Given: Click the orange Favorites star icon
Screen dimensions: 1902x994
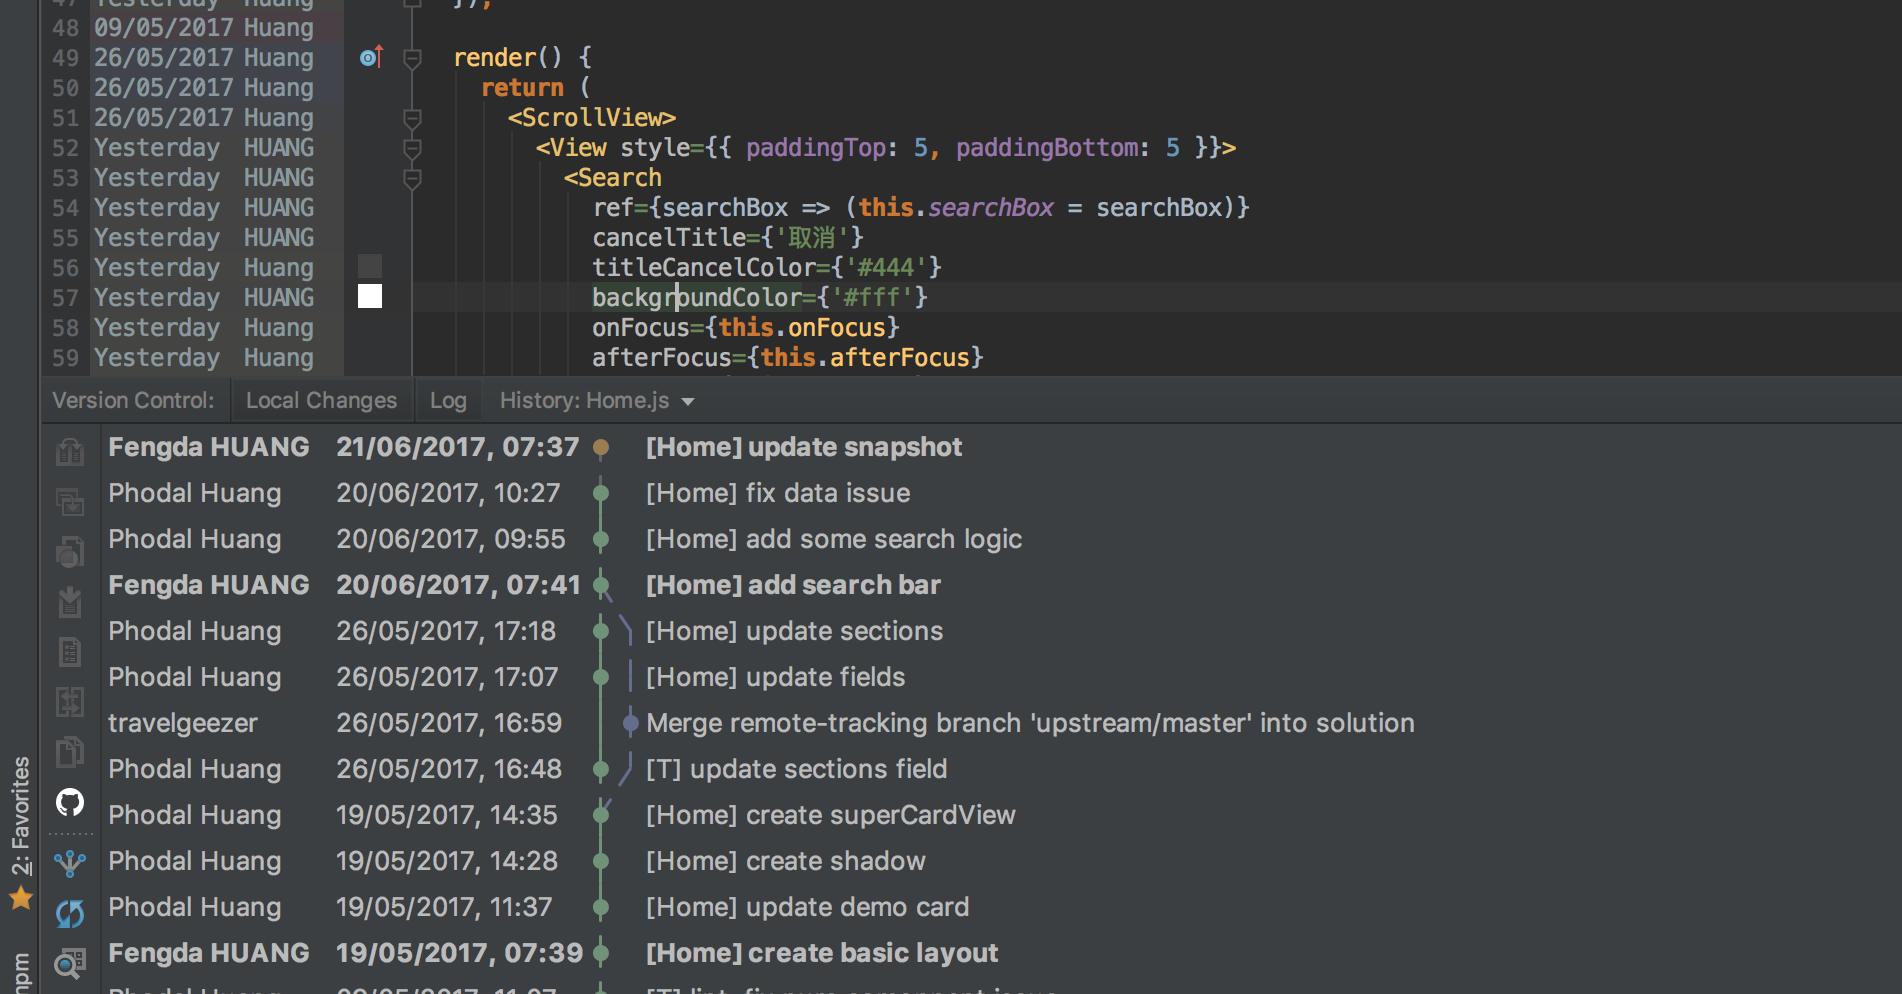Looking at the screenshot, I should [x=20, y=898].
